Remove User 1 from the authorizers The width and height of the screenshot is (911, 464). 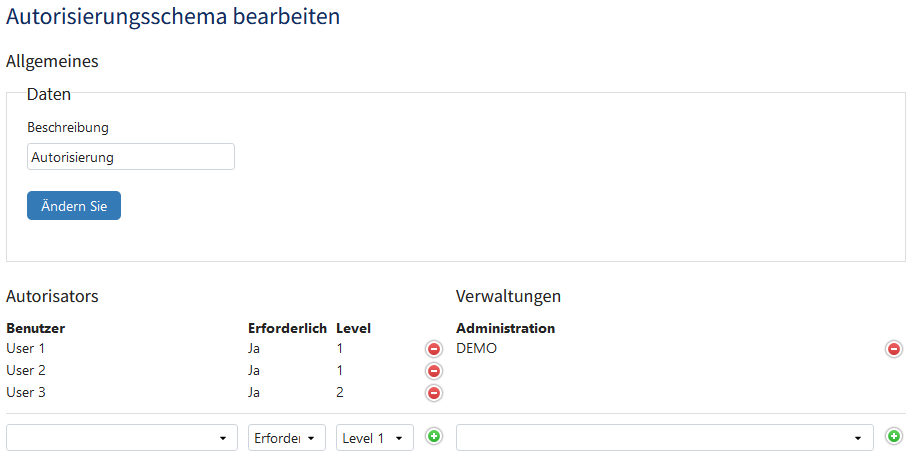tap(433, 349)
